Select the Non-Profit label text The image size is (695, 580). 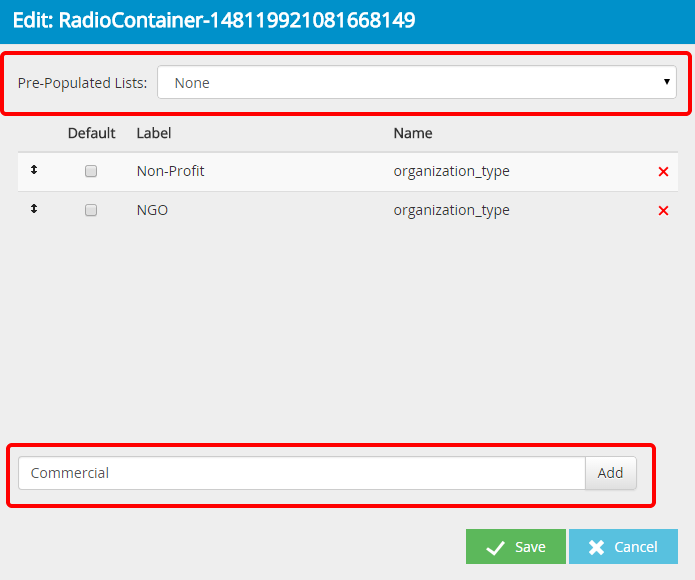tap(170, 171)
